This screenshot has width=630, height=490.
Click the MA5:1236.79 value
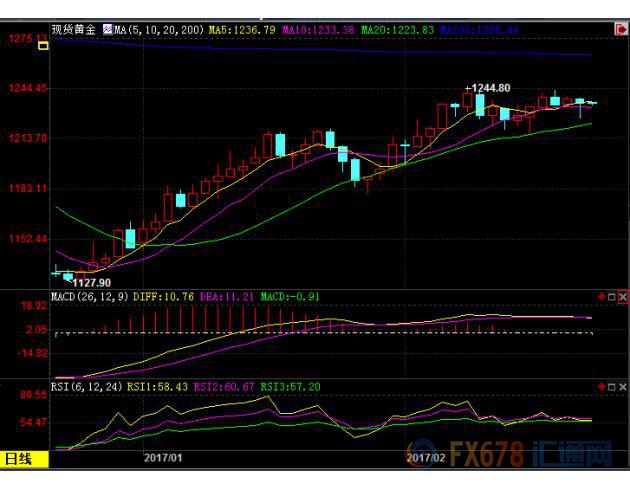point(242,30)
